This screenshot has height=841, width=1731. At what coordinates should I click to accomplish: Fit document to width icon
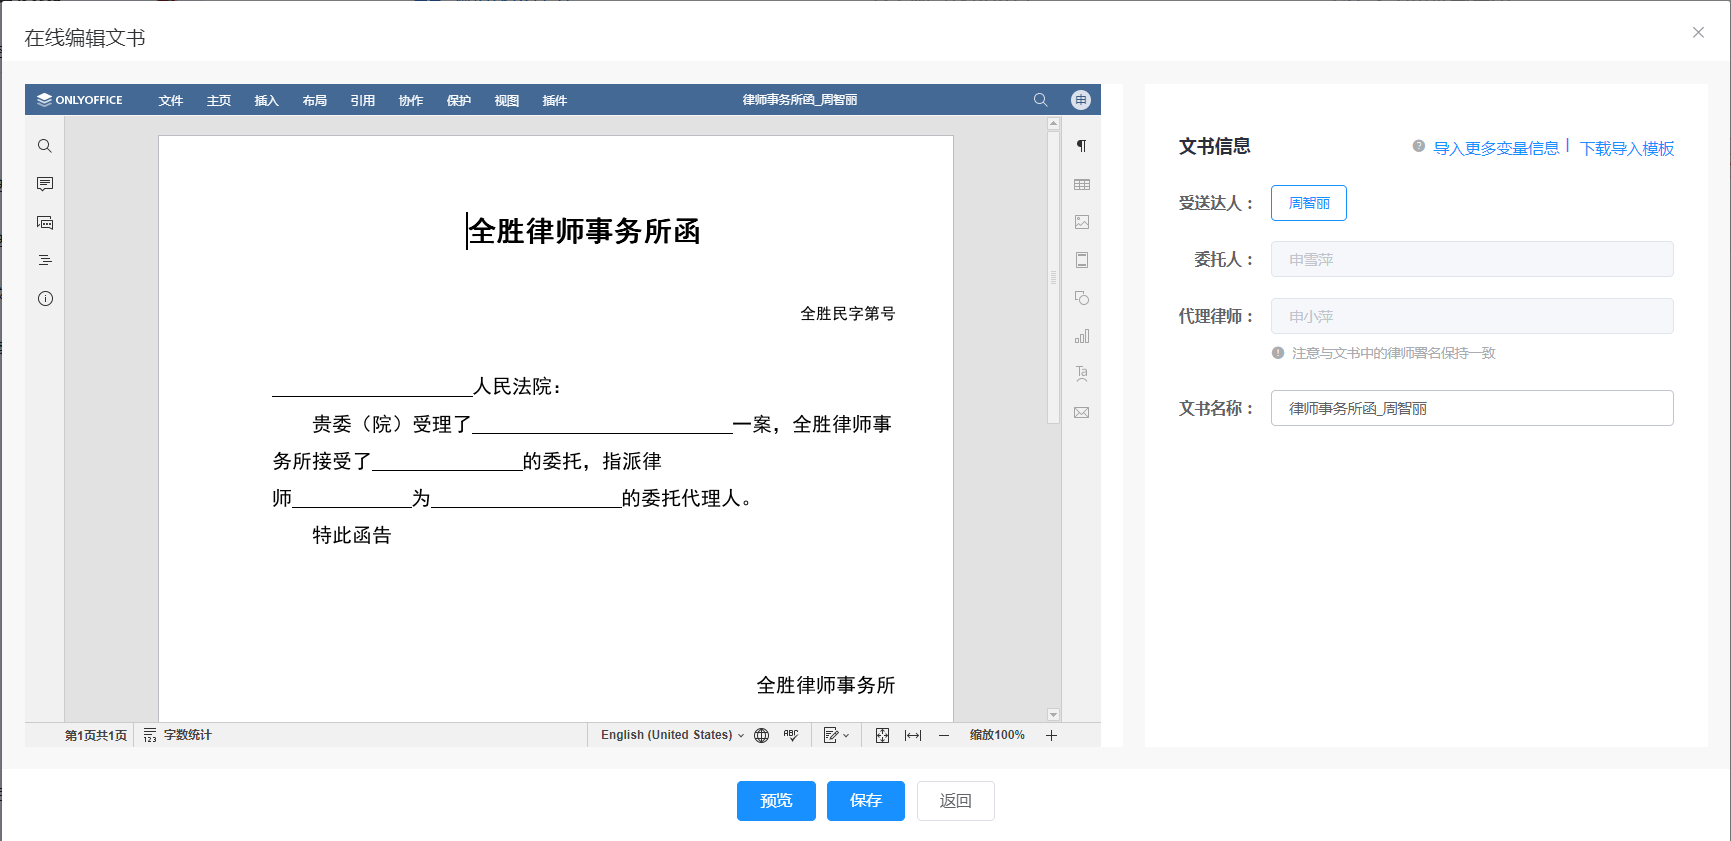913,735
